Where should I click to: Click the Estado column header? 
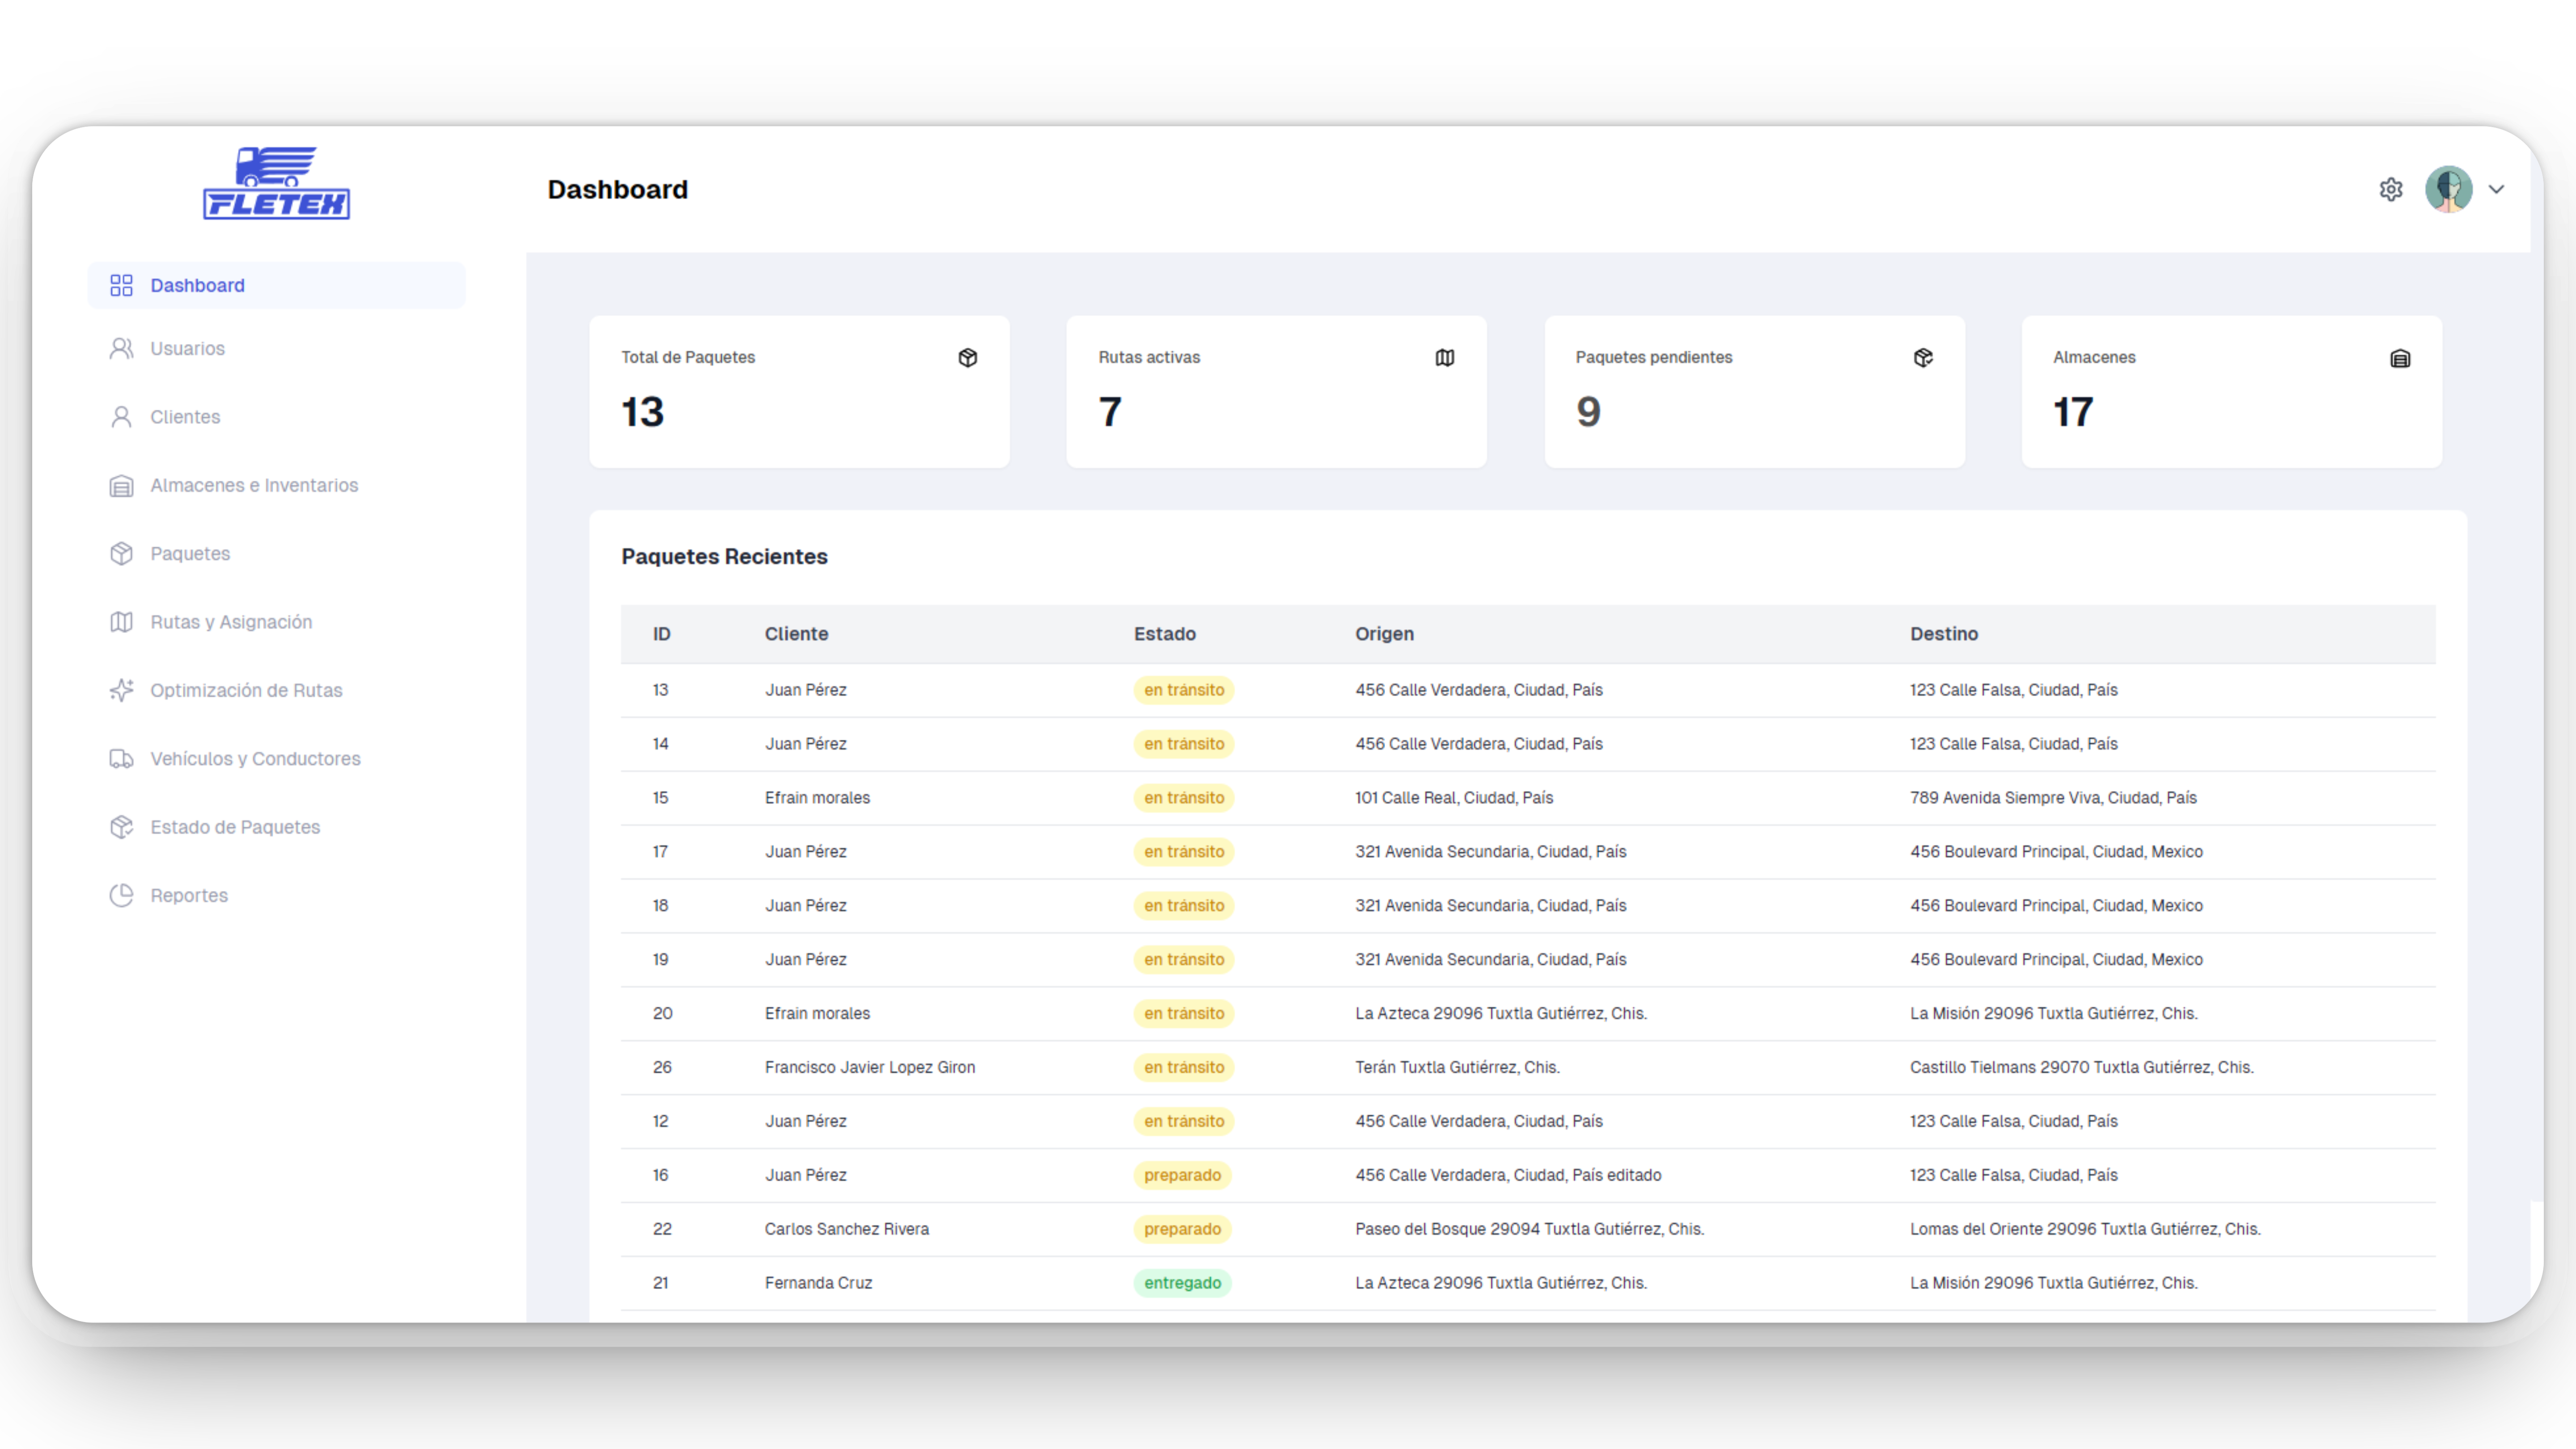point(1165,634)
